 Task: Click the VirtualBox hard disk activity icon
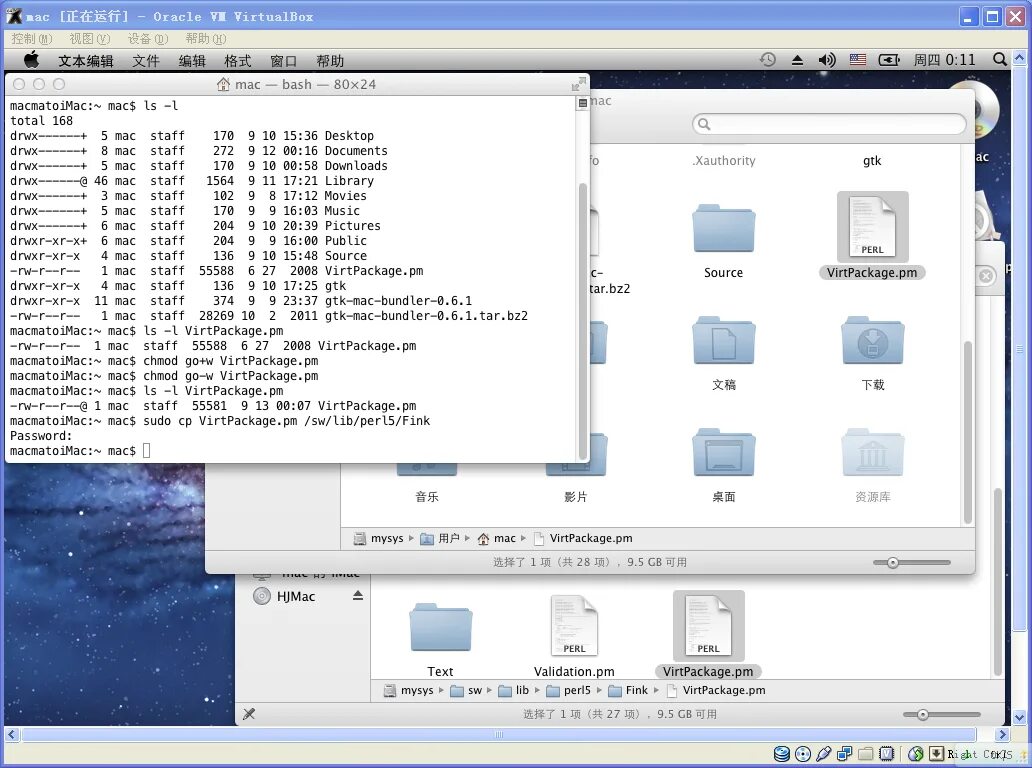coord(782,754)
